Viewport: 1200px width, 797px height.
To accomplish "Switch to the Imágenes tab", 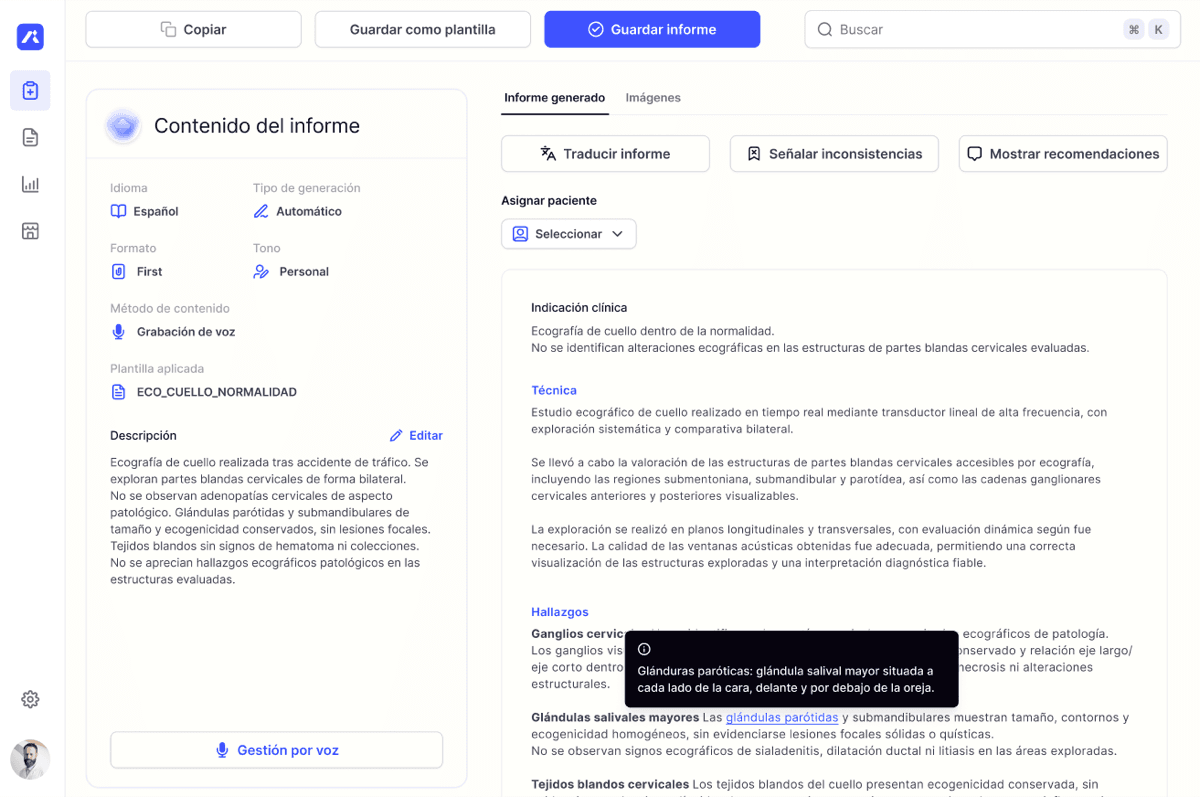I will (653, 98).
